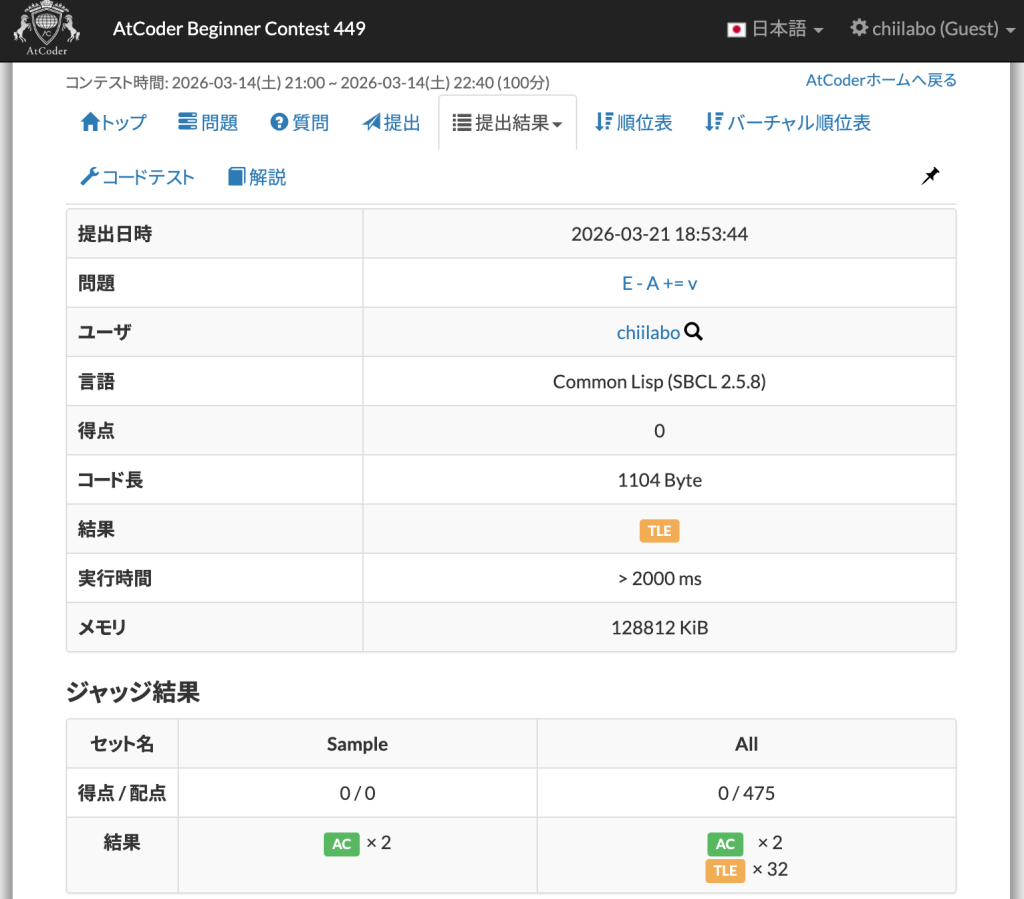Image resolution: width=1024 pixels, height=899 pixels.
Task: Click the TLE × 32 badge under All
Action: (x=726, y=870)
